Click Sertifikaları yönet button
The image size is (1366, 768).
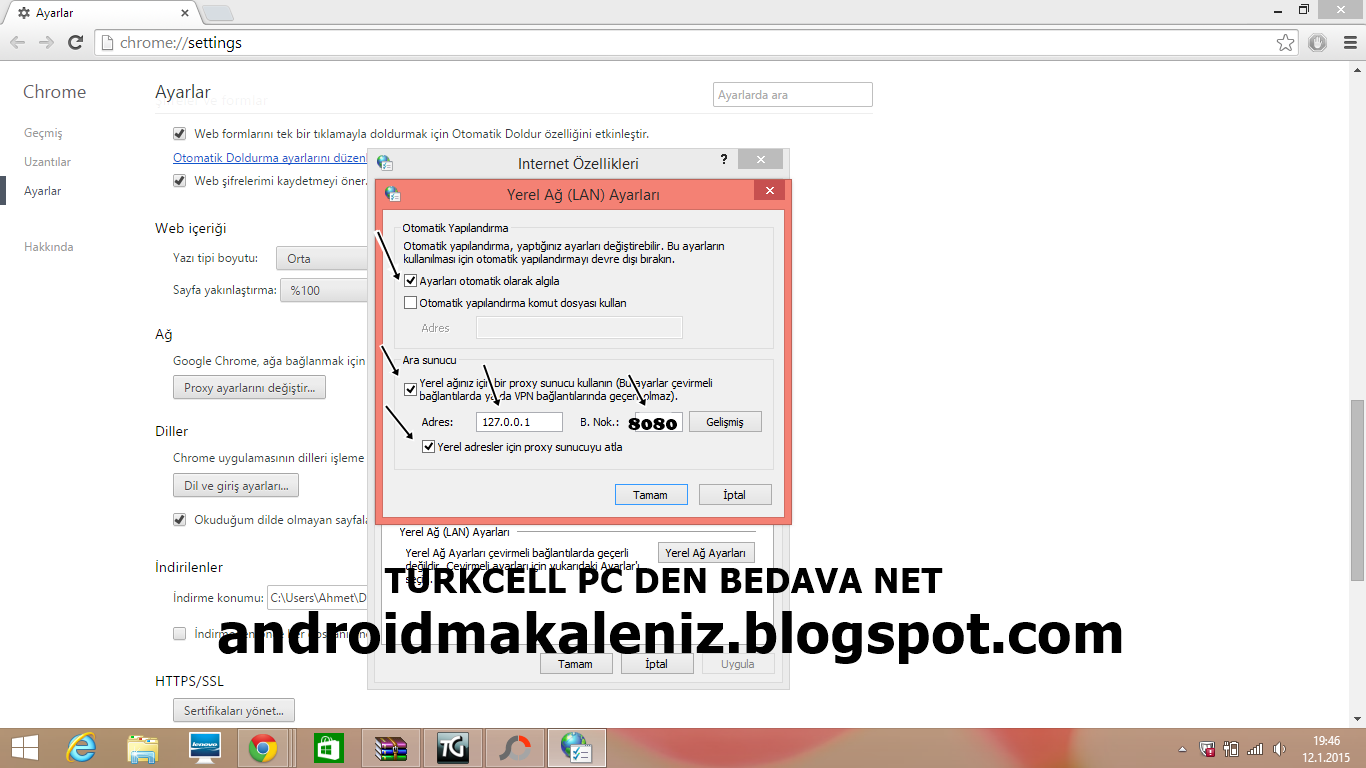pos(234,711)
